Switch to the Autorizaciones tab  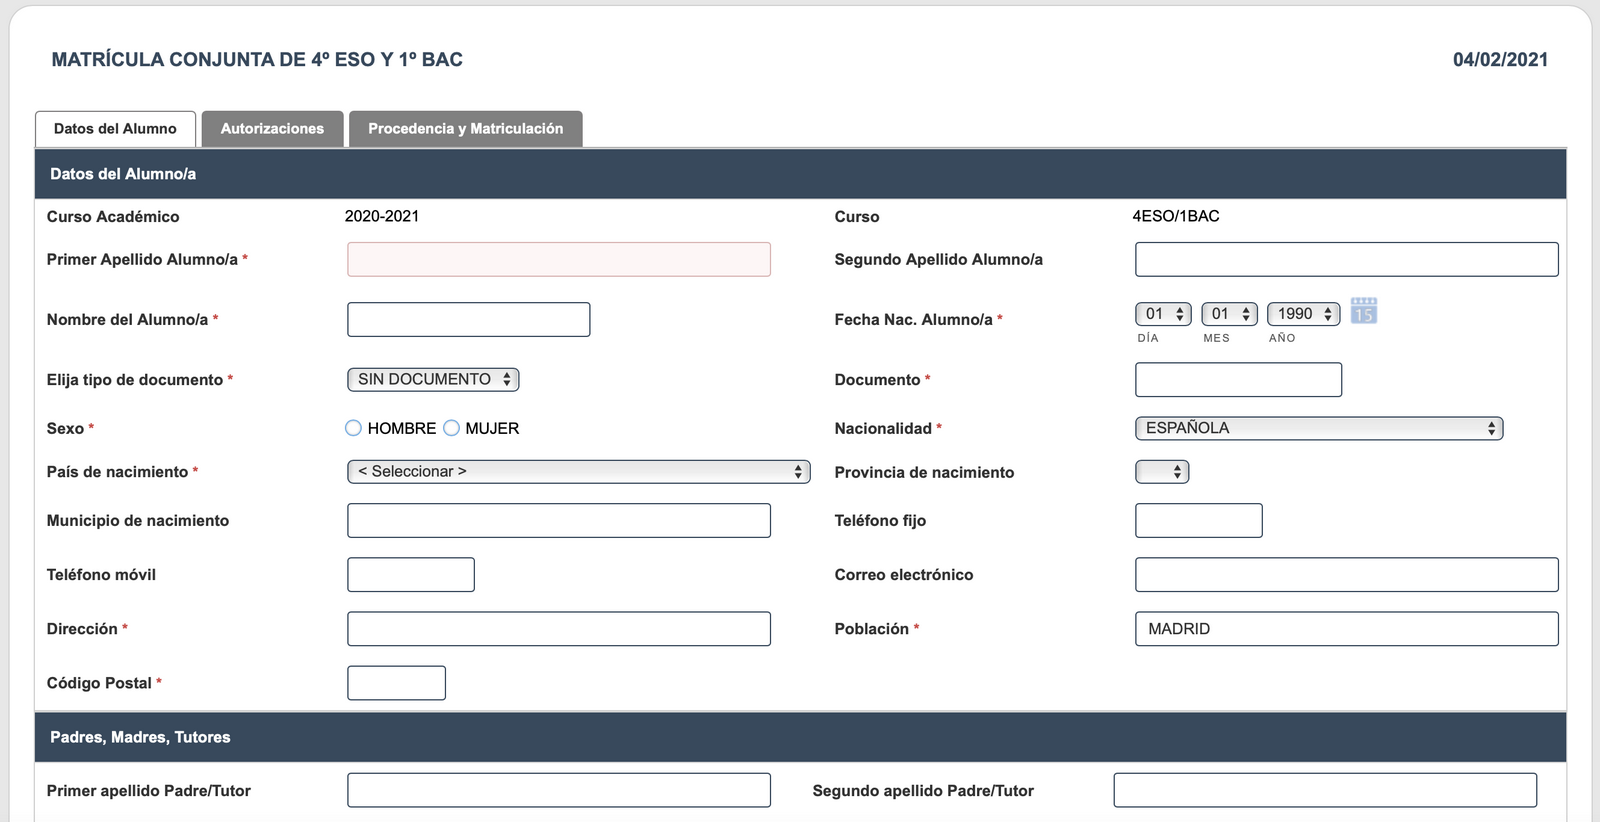click(272, 129)
